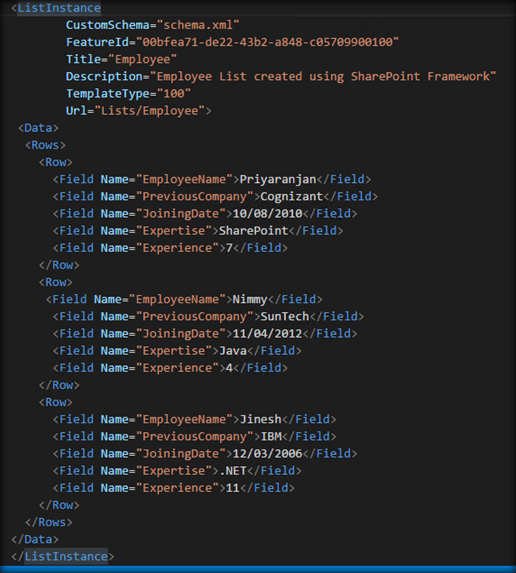Click the closing ListInstance tag
The width and height of the screenshot is (516, 573).
(x=62, y=556)
